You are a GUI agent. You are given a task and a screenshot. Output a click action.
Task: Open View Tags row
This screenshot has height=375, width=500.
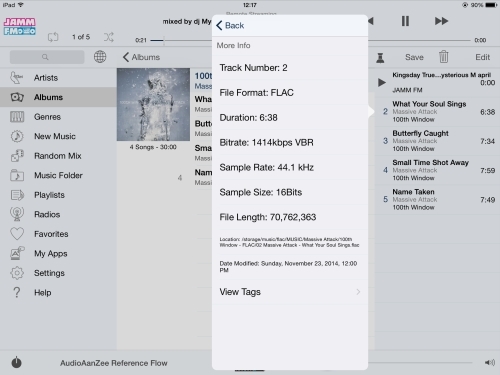tap(290, 292)
